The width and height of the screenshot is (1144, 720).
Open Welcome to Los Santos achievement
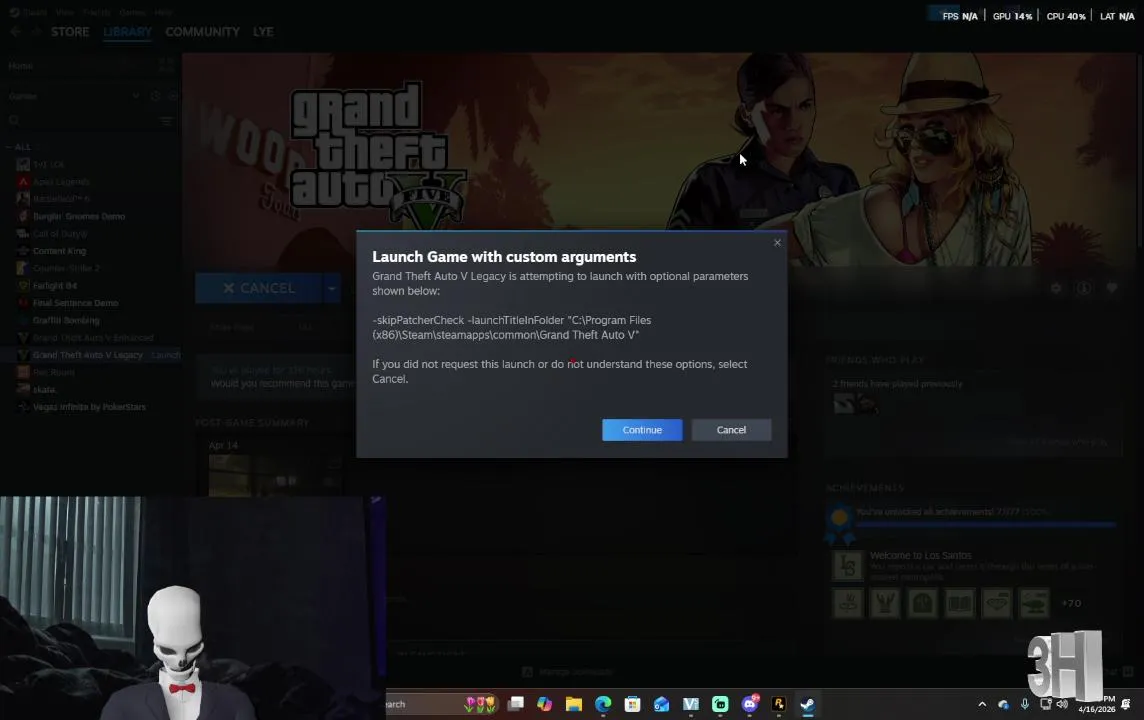point(921,556)
